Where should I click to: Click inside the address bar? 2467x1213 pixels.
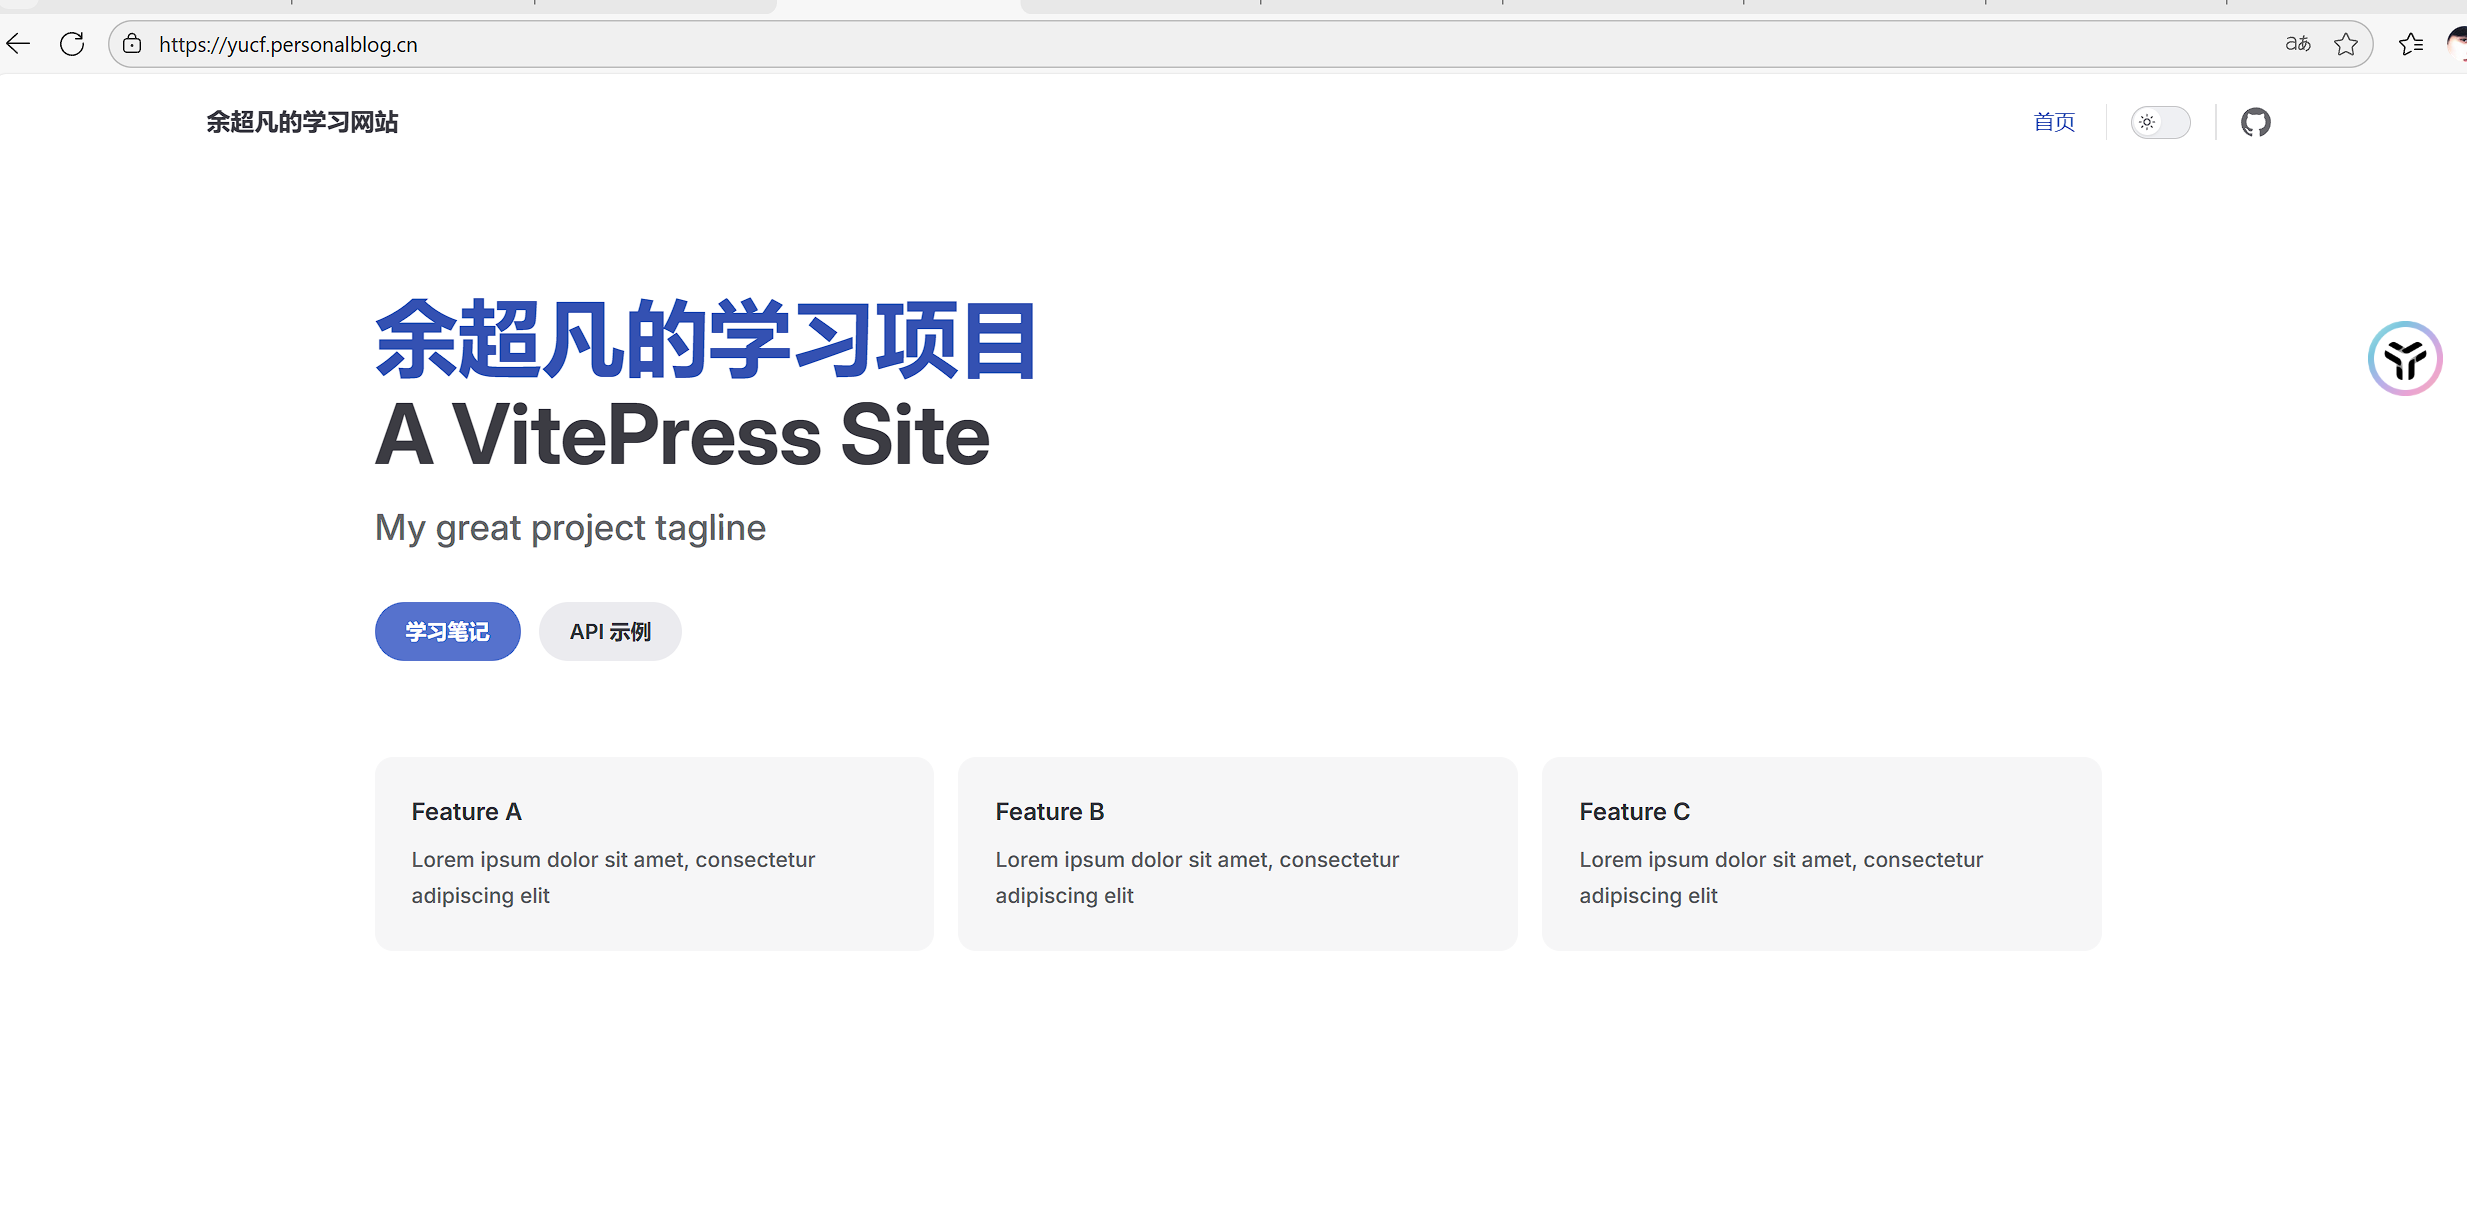coord(700,44)
